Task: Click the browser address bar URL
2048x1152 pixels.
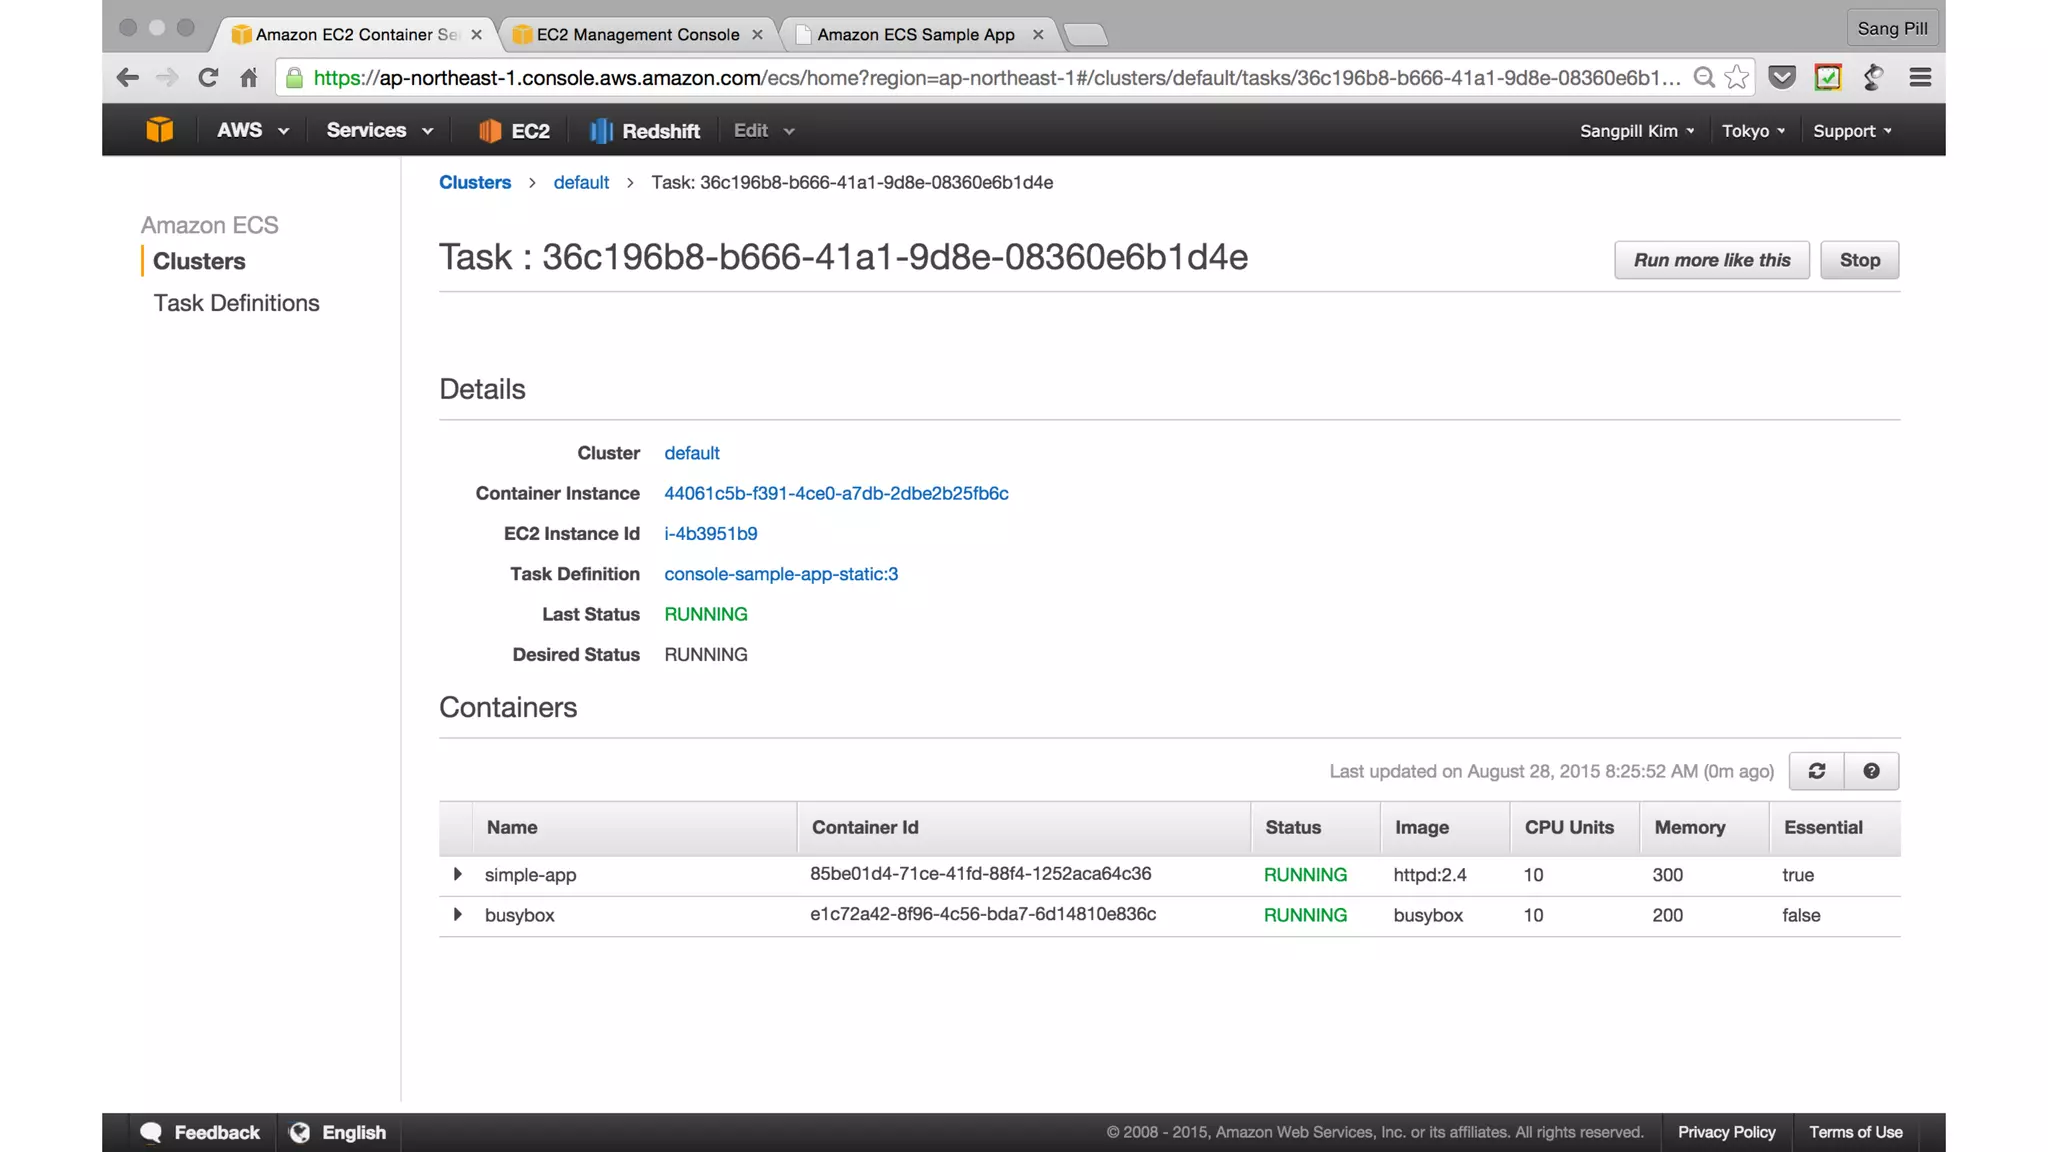Action: coord(990,78)
